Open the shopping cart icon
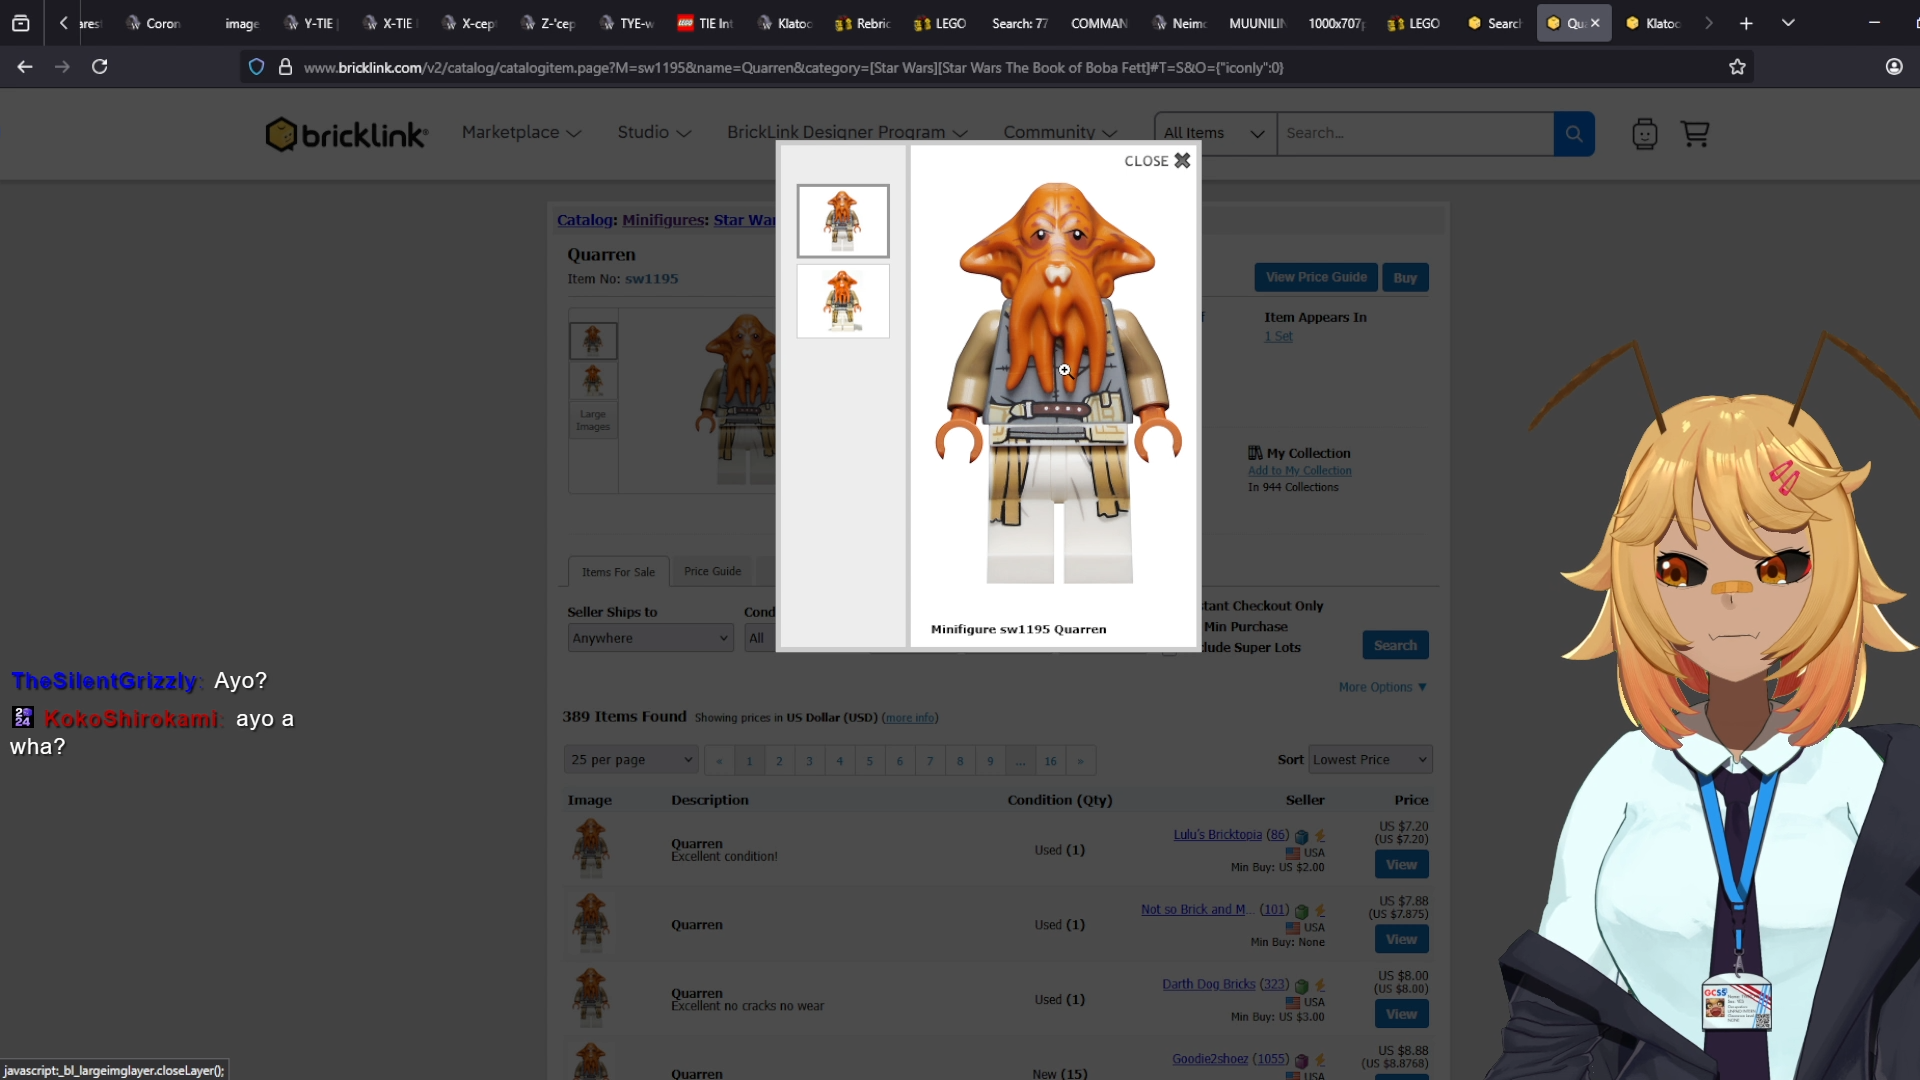Viewport: 1920px width, 1080px height. coord(1695,133)
